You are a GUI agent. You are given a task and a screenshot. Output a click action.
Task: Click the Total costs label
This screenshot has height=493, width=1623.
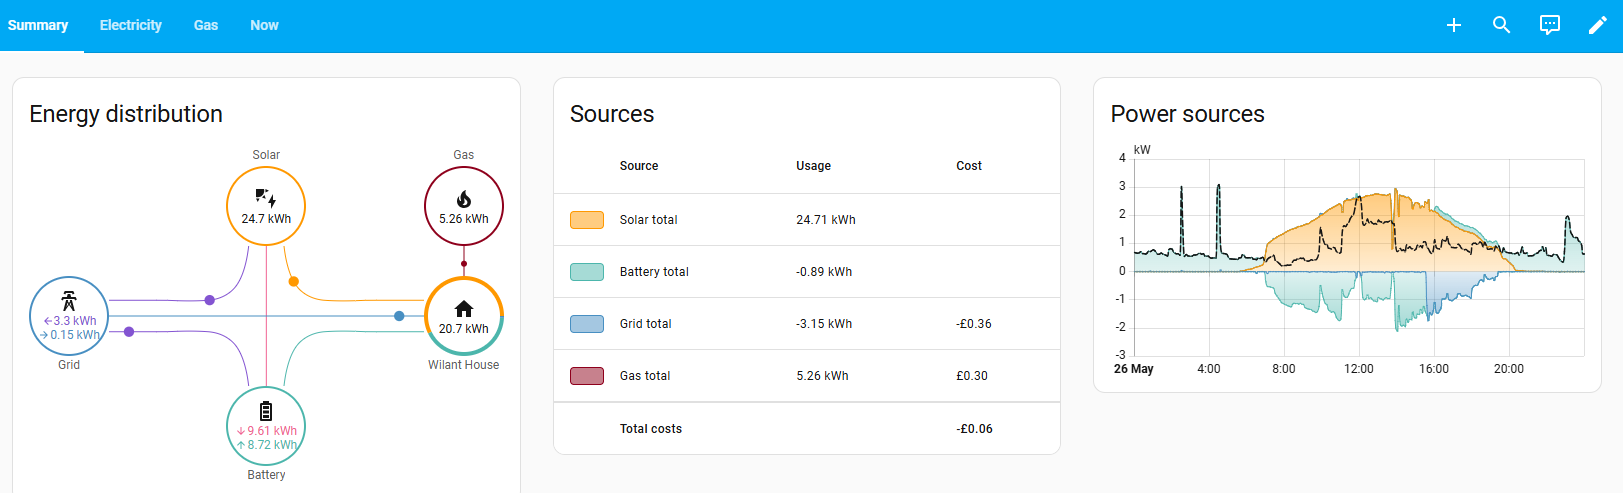click(x=651, y=429)
